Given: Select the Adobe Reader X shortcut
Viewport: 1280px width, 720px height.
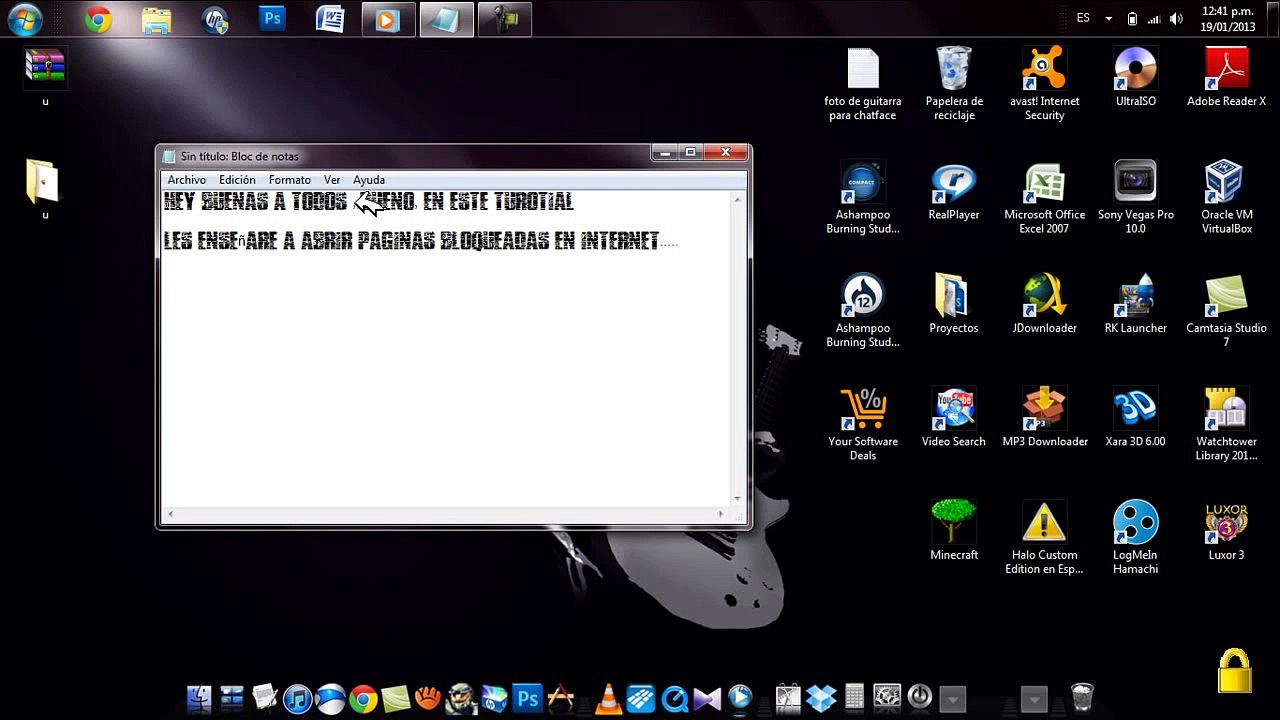Looking at the screenshot, I should pyautogui.click(x=1226, y=77).
